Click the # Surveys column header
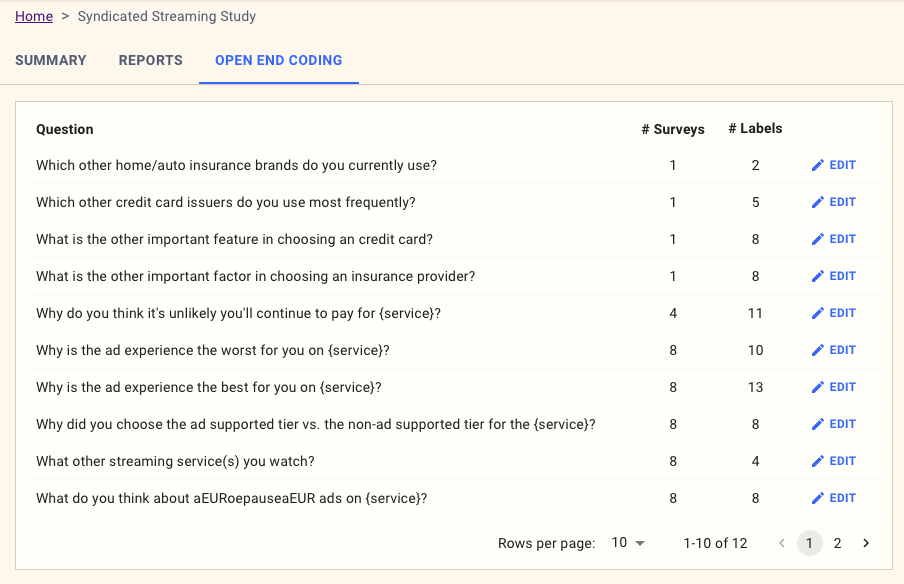The image size is (904, 584). tap(673, 129)
